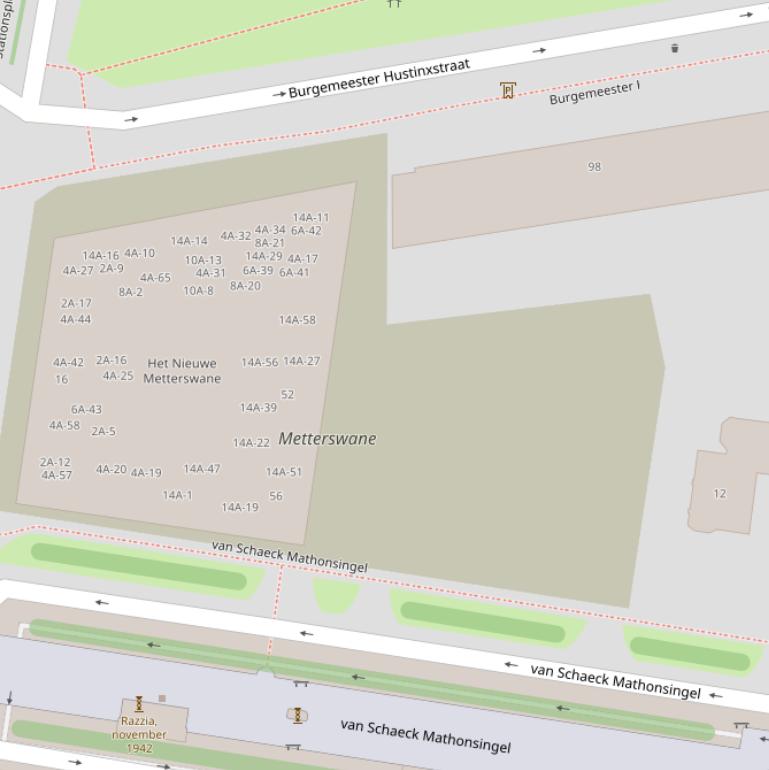Click the bench icon at the far right canal edge

coord(740,725)
